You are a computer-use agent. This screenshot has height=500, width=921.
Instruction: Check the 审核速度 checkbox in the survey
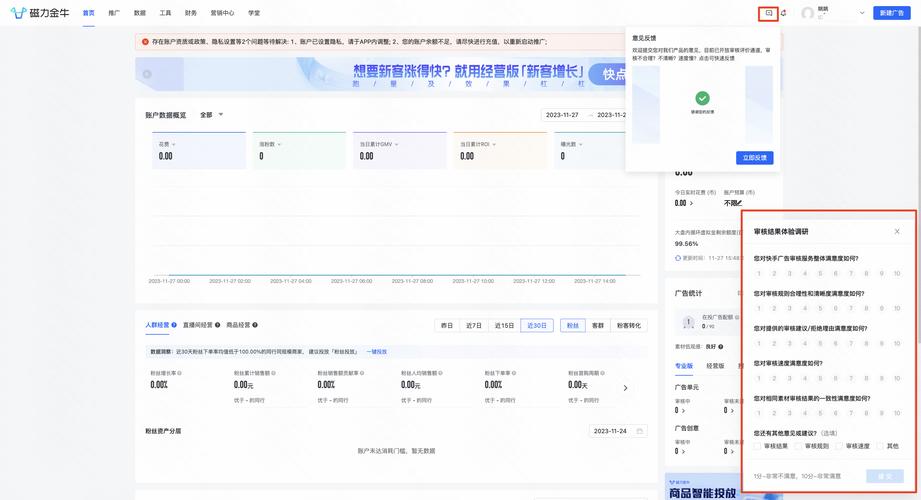pos(839,447)
